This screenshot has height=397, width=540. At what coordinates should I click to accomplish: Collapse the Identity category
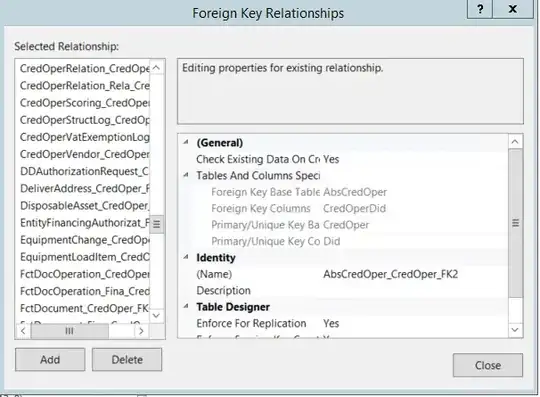click(186, 257)
